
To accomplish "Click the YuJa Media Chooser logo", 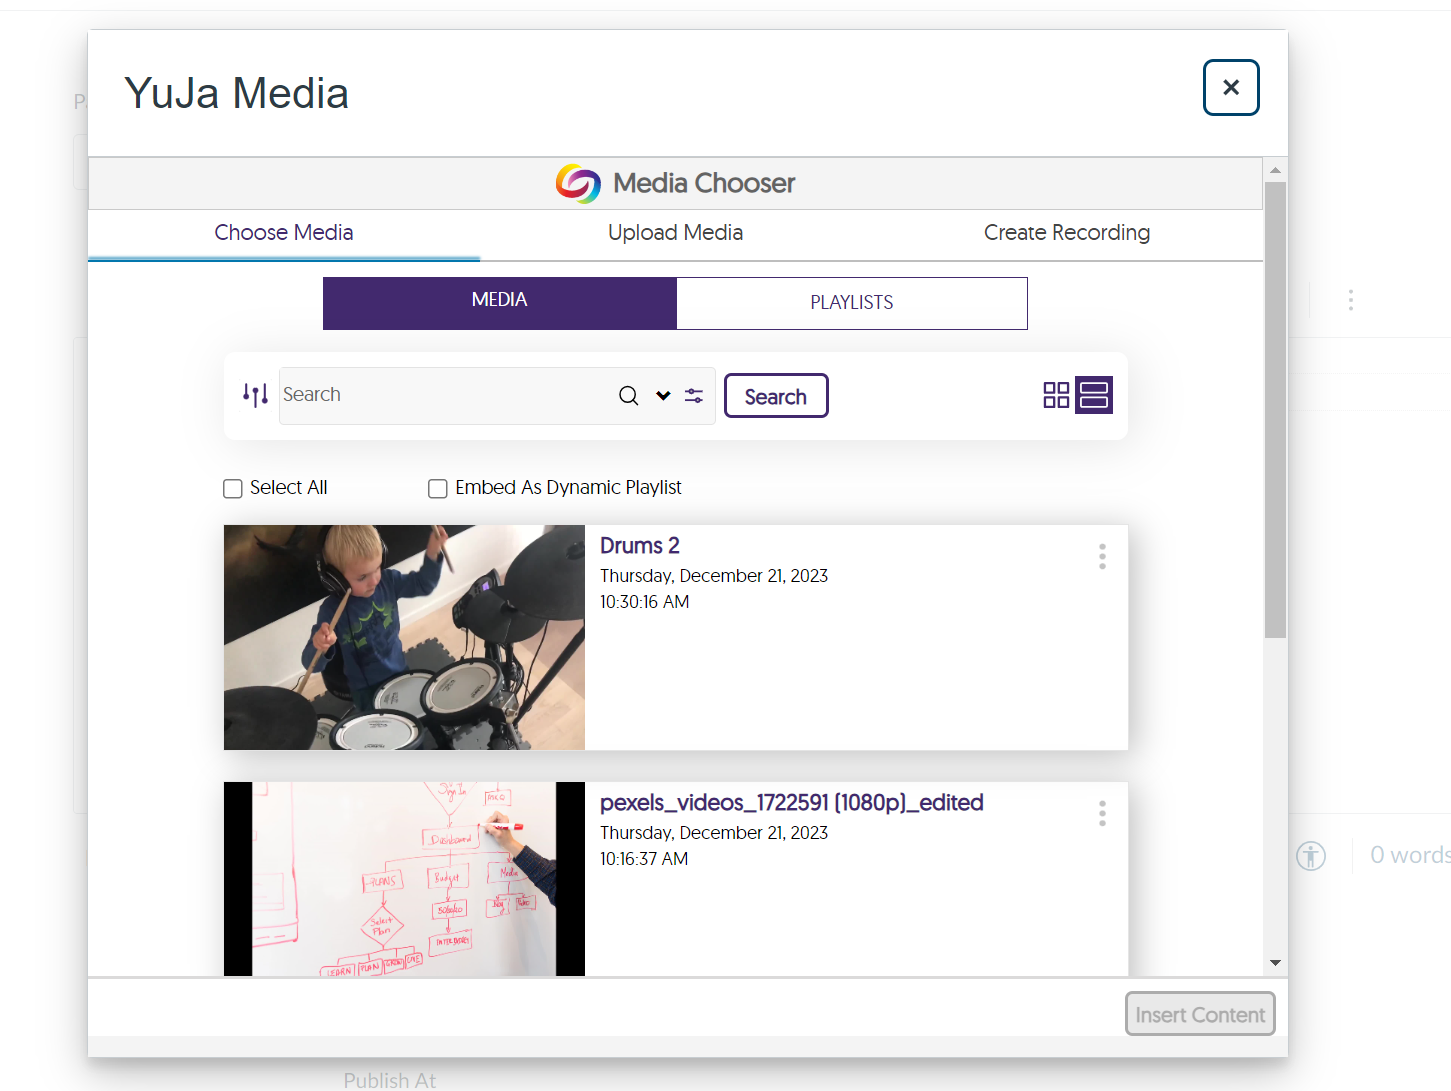I will pos(578,183).
